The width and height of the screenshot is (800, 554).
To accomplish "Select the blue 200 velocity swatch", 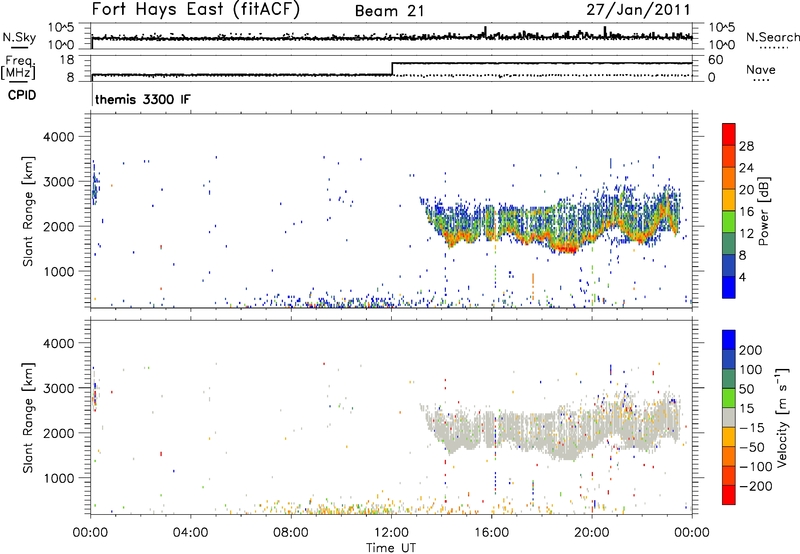I will [x=729, y=340].
